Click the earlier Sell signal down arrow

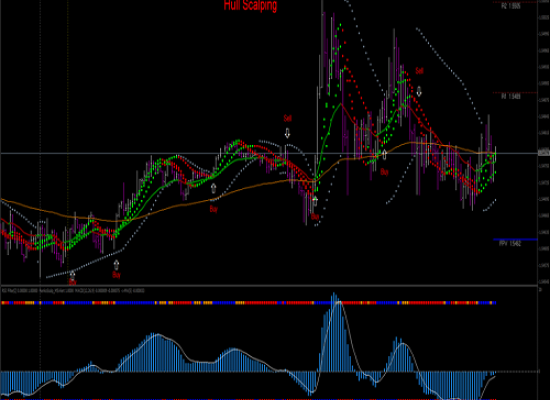click(287, 133)
